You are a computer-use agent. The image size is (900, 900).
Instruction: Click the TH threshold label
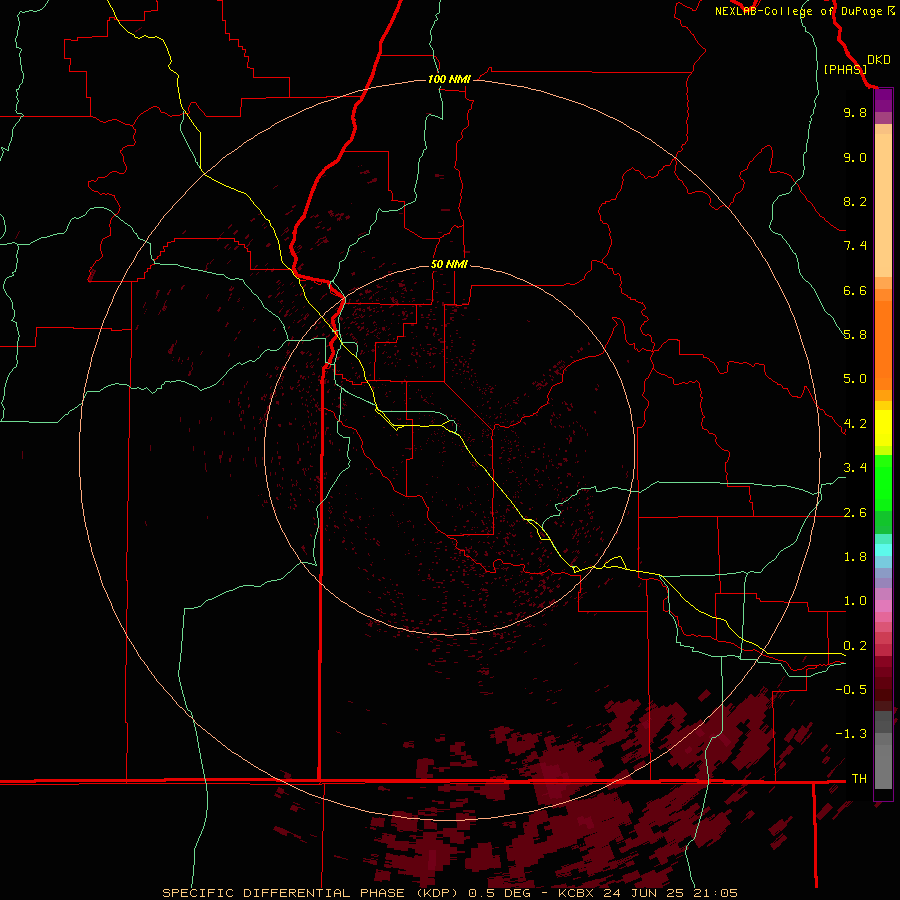click(x=859, y=779)
